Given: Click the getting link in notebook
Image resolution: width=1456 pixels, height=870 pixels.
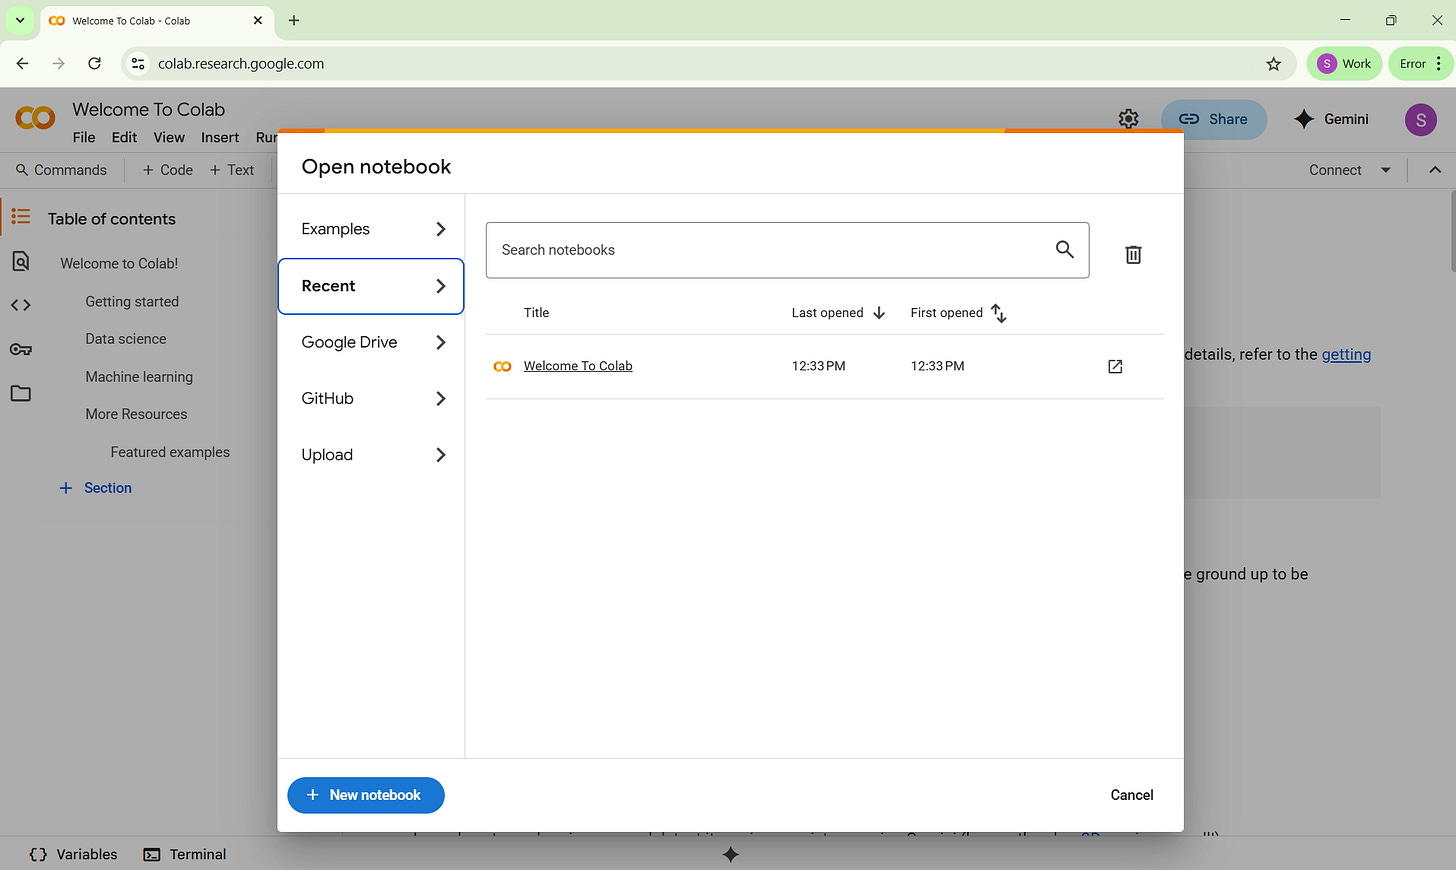Looking at the screenshot, I should coord(1346,354).
